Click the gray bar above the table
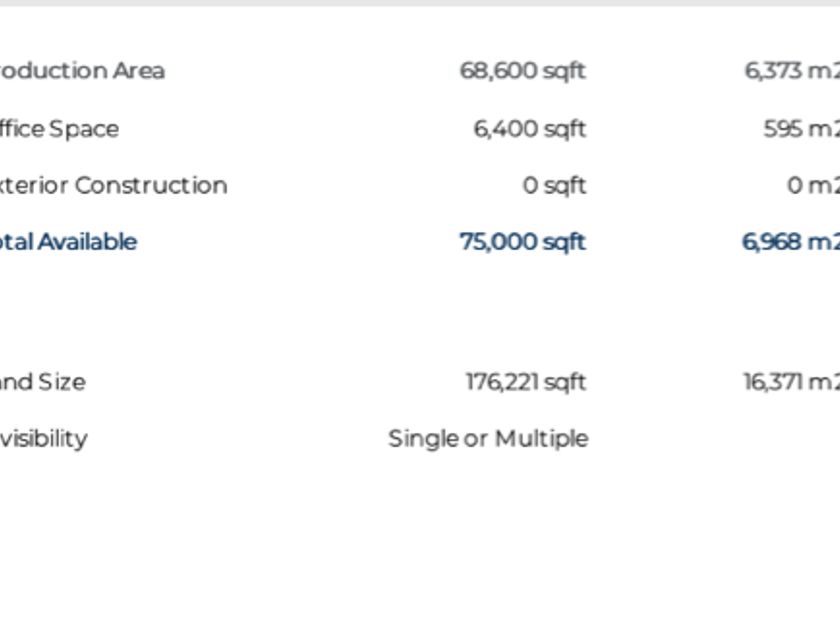 click(x=420, y=3)
